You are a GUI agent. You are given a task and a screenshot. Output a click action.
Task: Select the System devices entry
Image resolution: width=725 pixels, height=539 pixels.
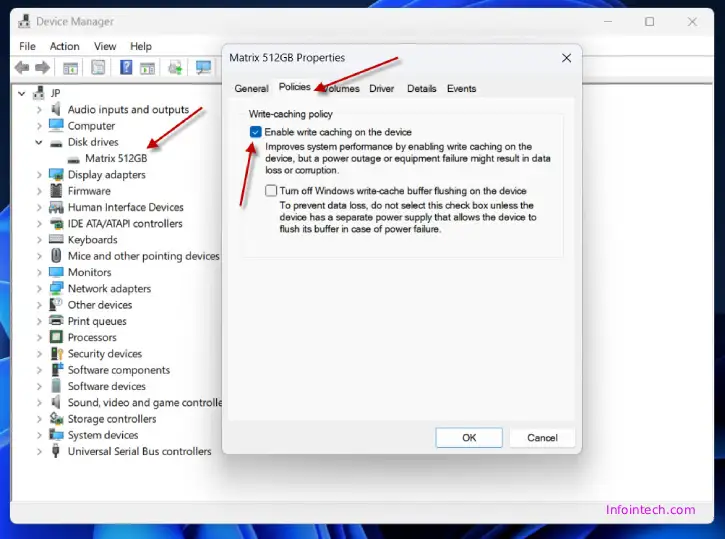103,435
